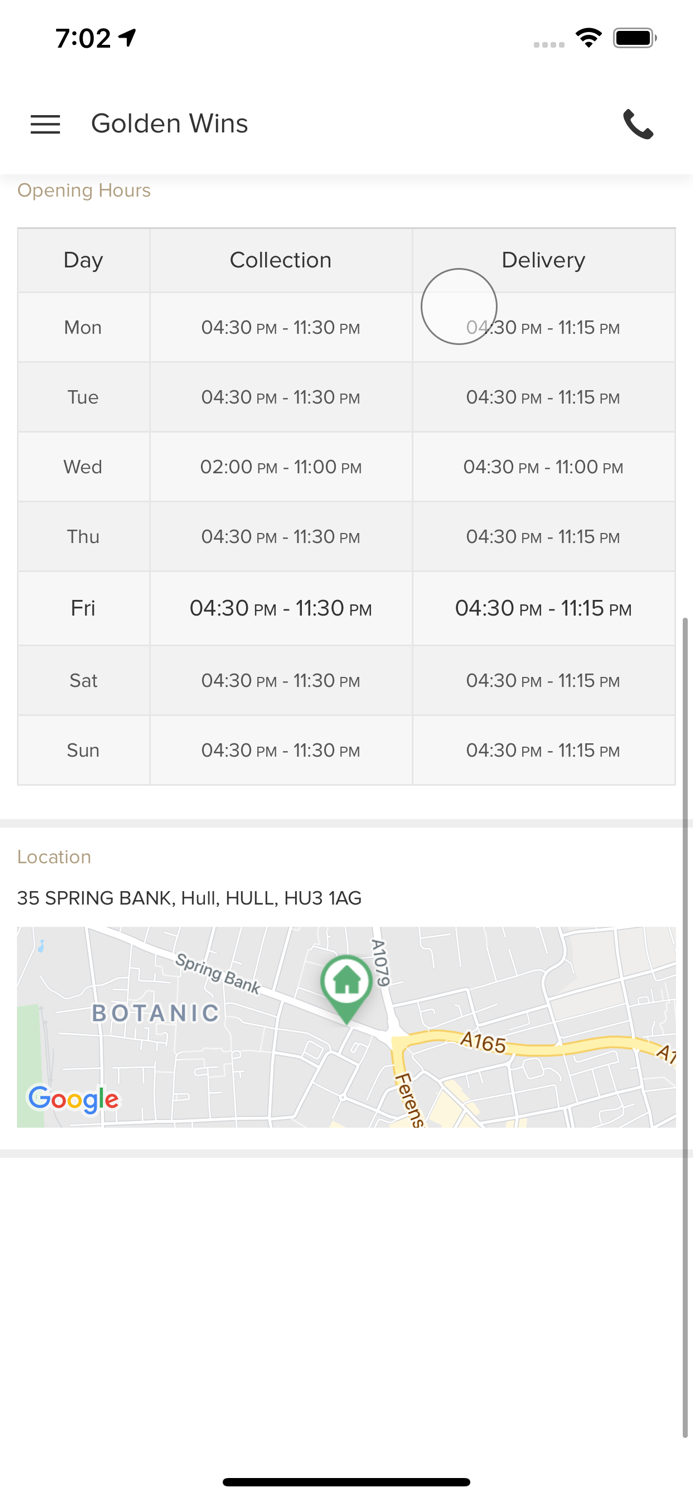This screenshot has height=1500, width=693.
Task: Tap the Wi-Fi status icon
Action: click(588, 39)
